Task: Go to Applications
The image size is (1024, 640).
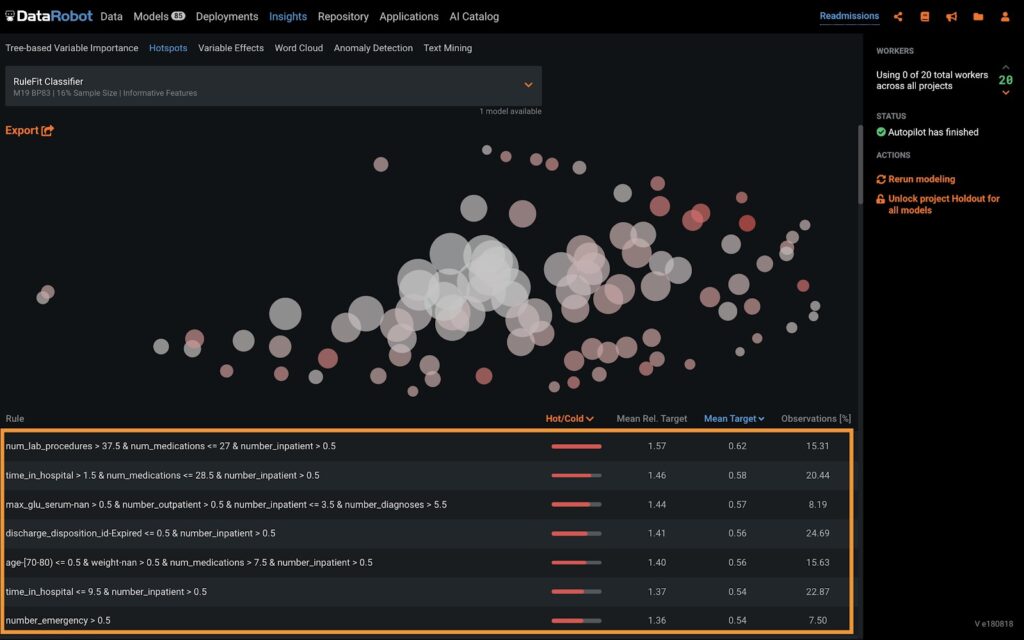Action: (409, 16)
